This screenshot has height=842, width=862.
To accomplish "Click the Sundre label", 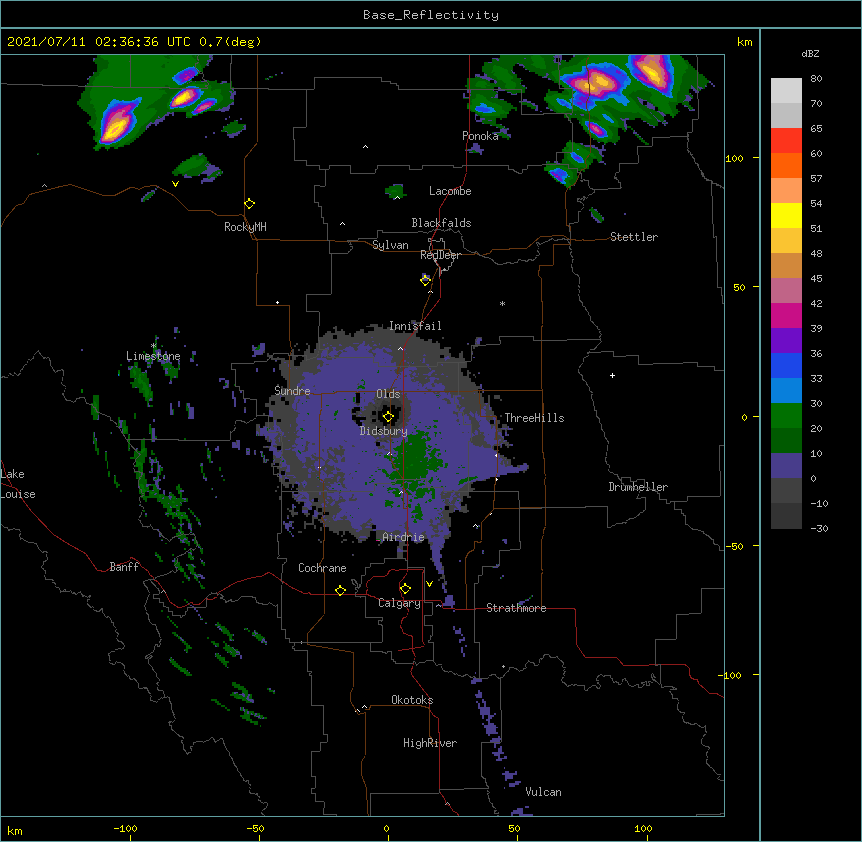I will pyautogui.click(x=292, y=391).
